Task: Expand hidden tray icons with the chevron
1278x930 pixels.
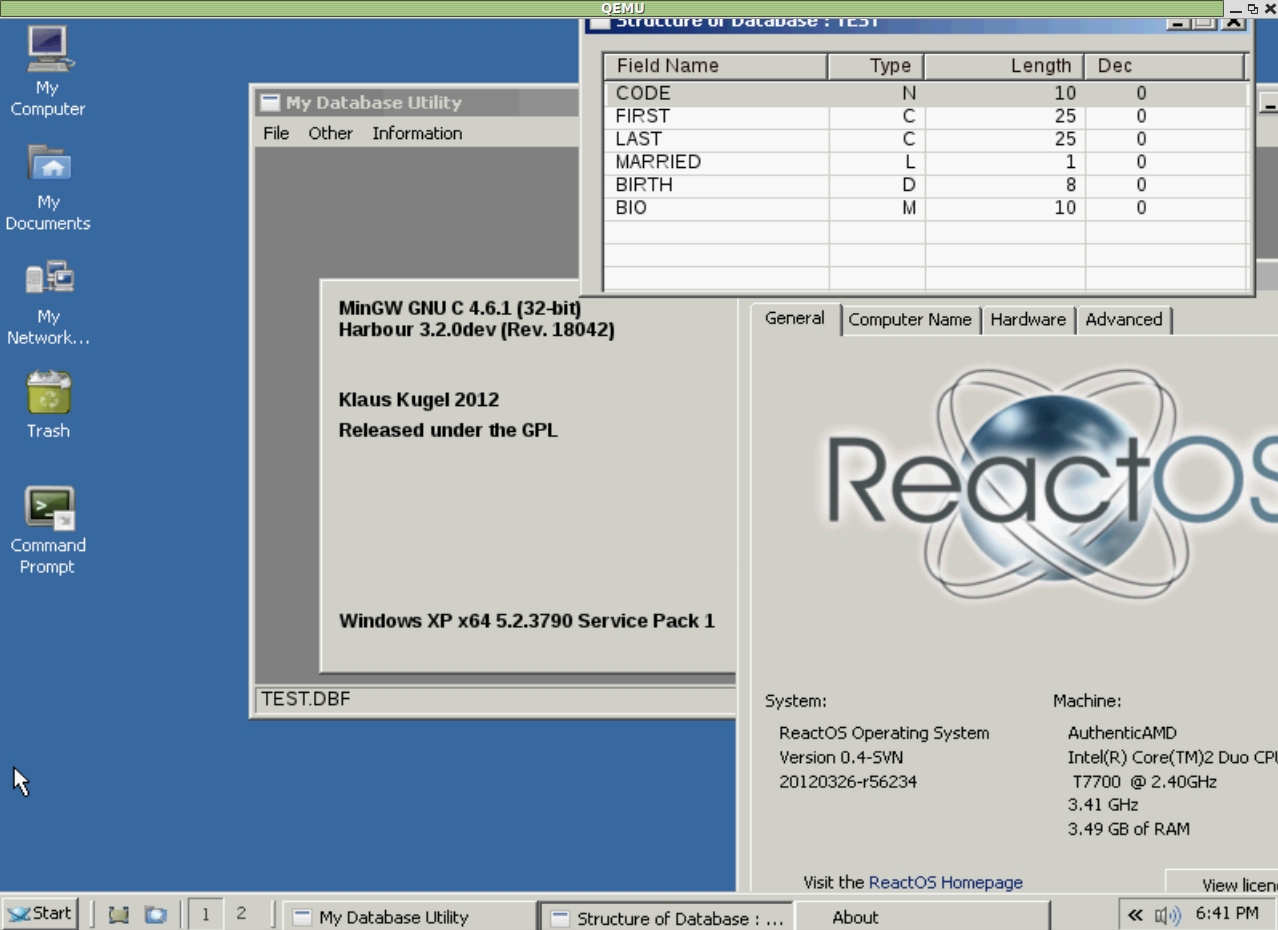Action: click(x=1134, y=914)
